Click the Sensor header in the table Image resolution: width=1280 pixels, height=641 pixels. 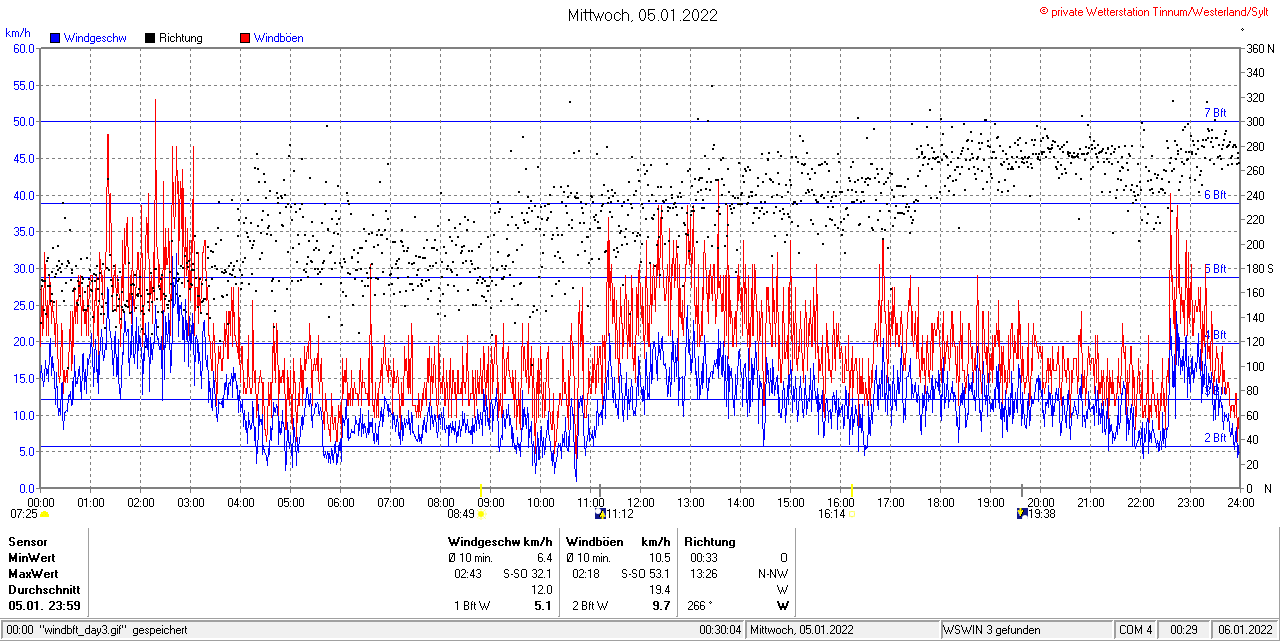[x=28, y=542]
